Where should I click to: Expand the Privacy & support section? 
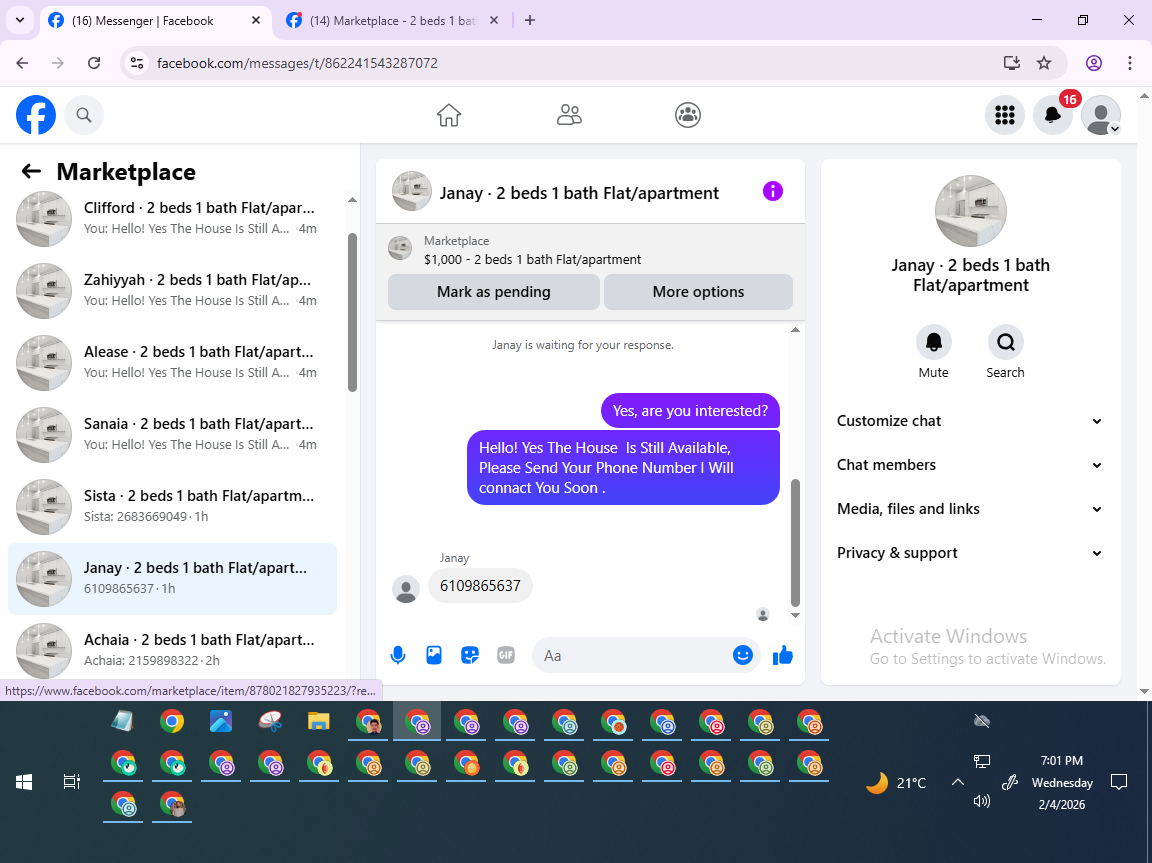point(970,553)
